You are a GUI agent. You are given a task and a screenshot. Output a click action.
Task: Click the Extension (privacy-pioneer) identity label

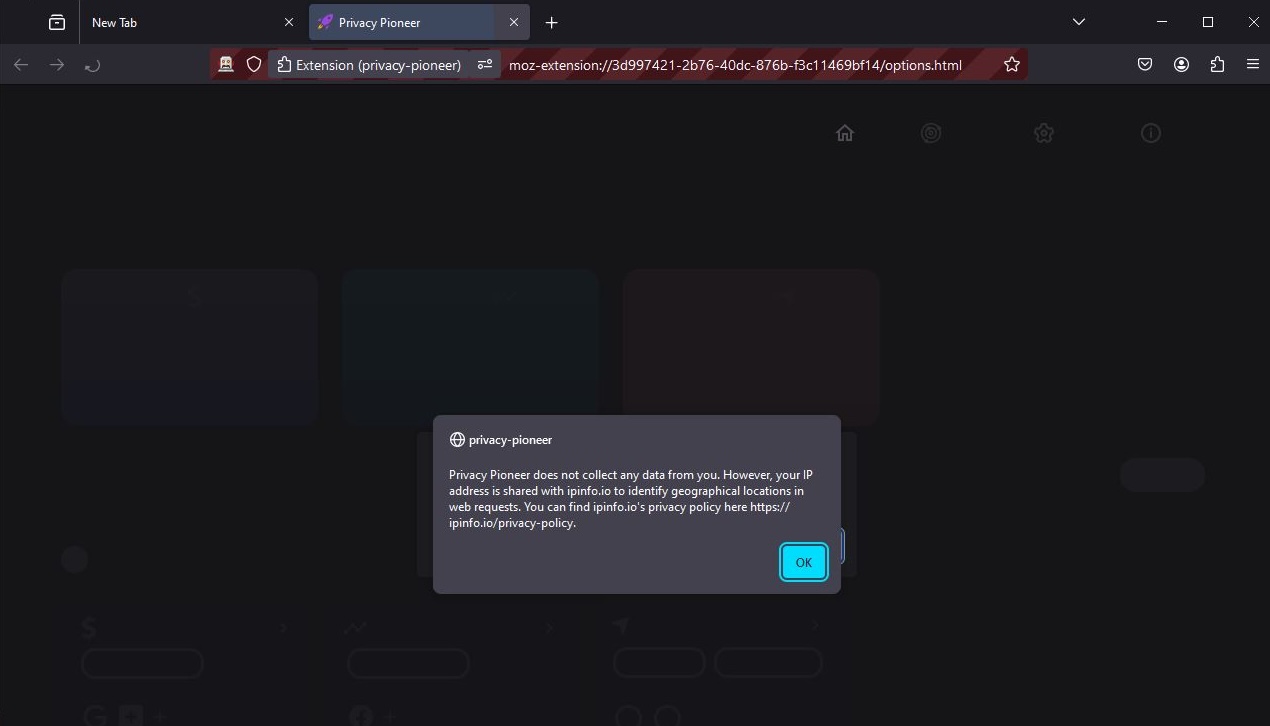(x=369, y=65)
